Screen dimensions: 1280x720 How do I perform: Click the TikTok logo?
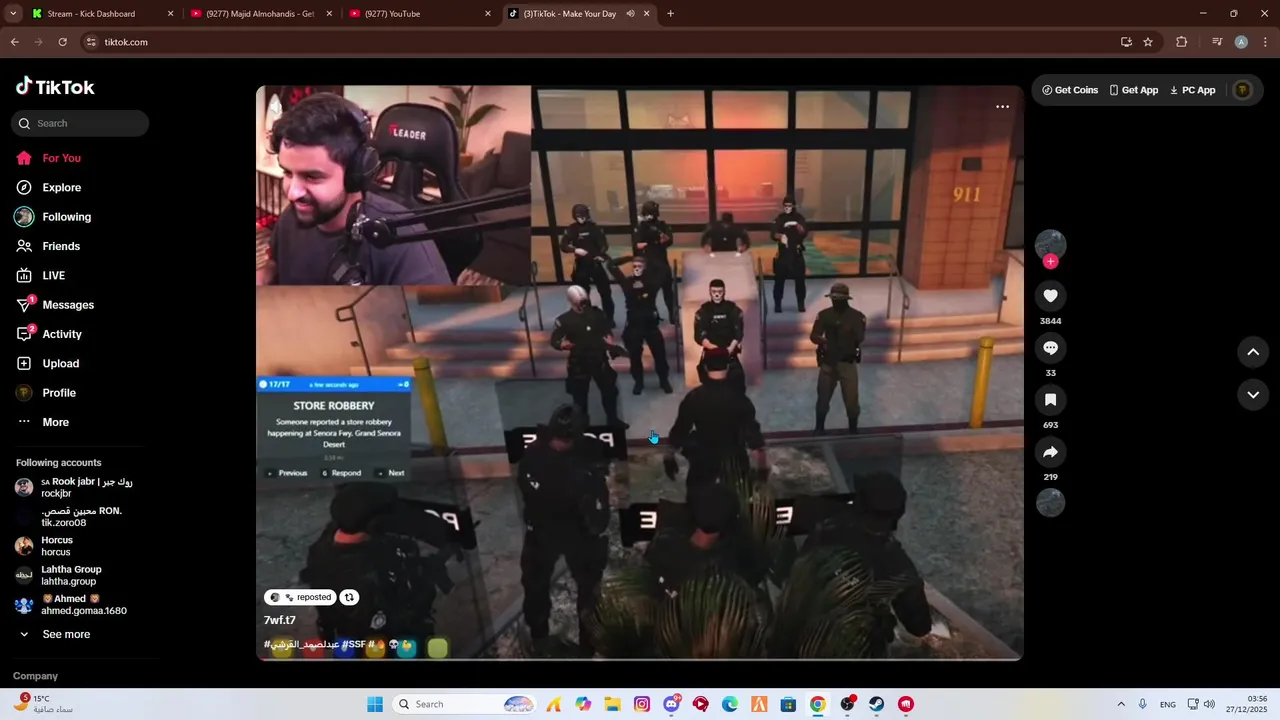(x=55, y=87)
